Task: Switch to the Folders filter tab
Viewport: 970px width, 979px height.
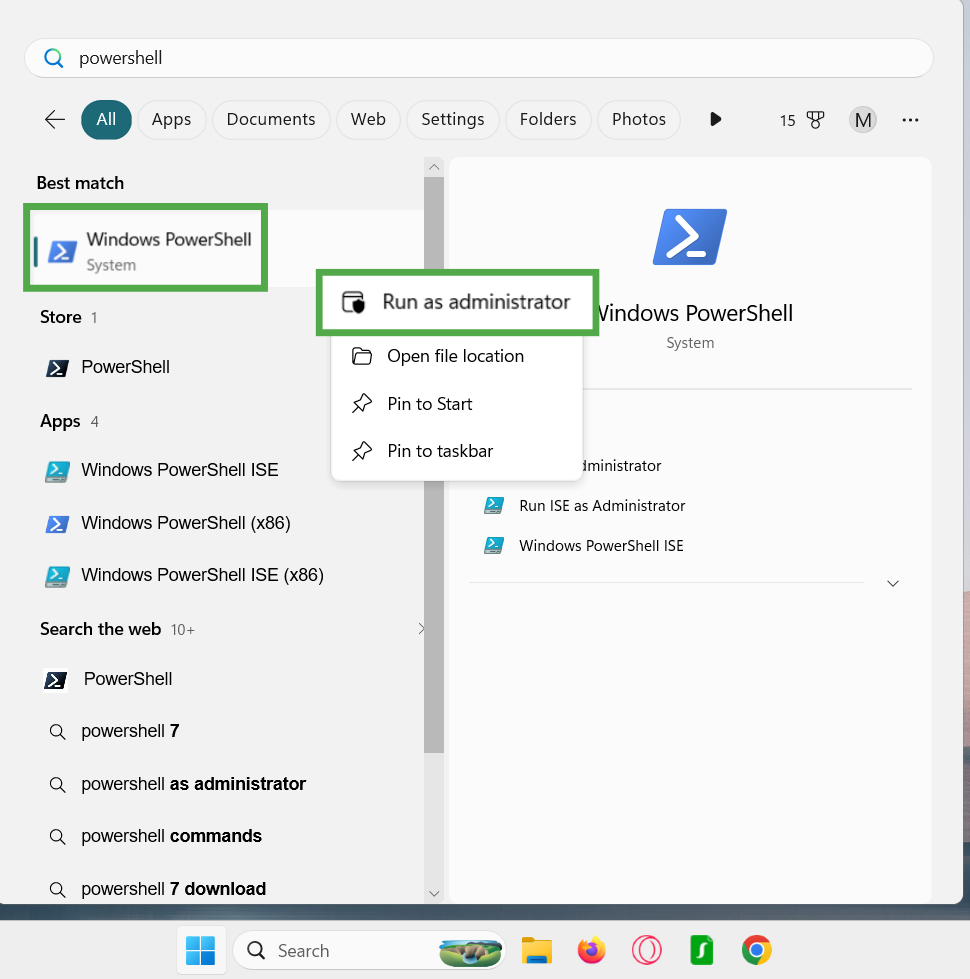Action: coord(548,119)
